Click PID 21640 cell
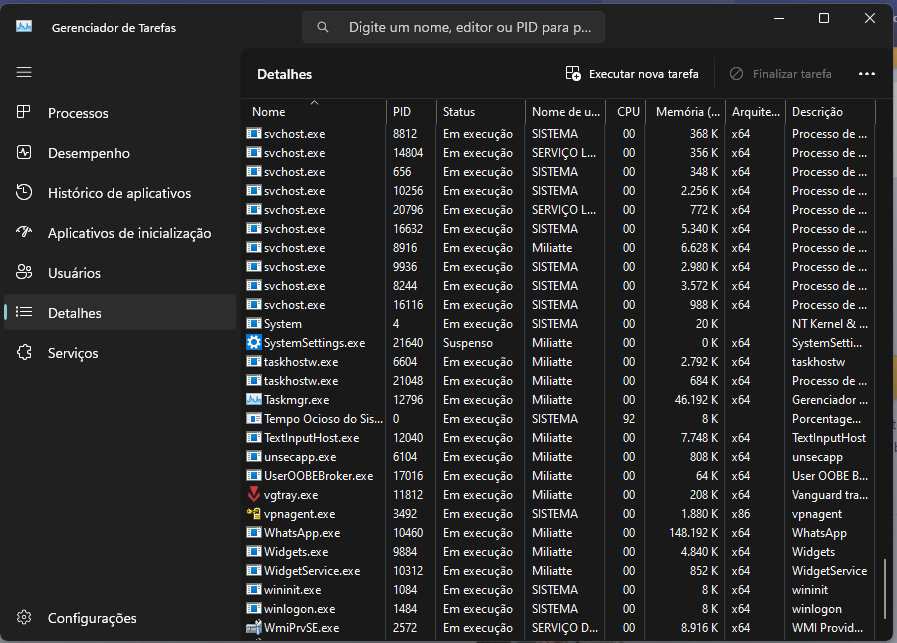897x643 pixels. pyautogui.click(x=408, y=343)
